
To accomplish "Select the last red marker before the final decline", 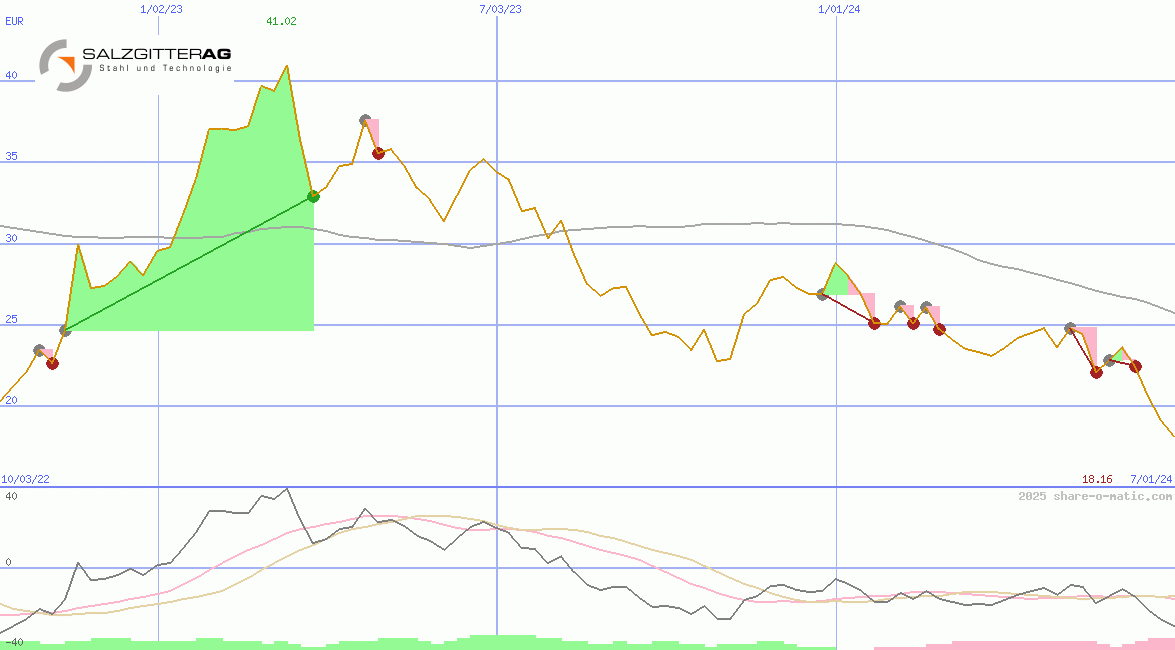I will tap(1135, 366).
